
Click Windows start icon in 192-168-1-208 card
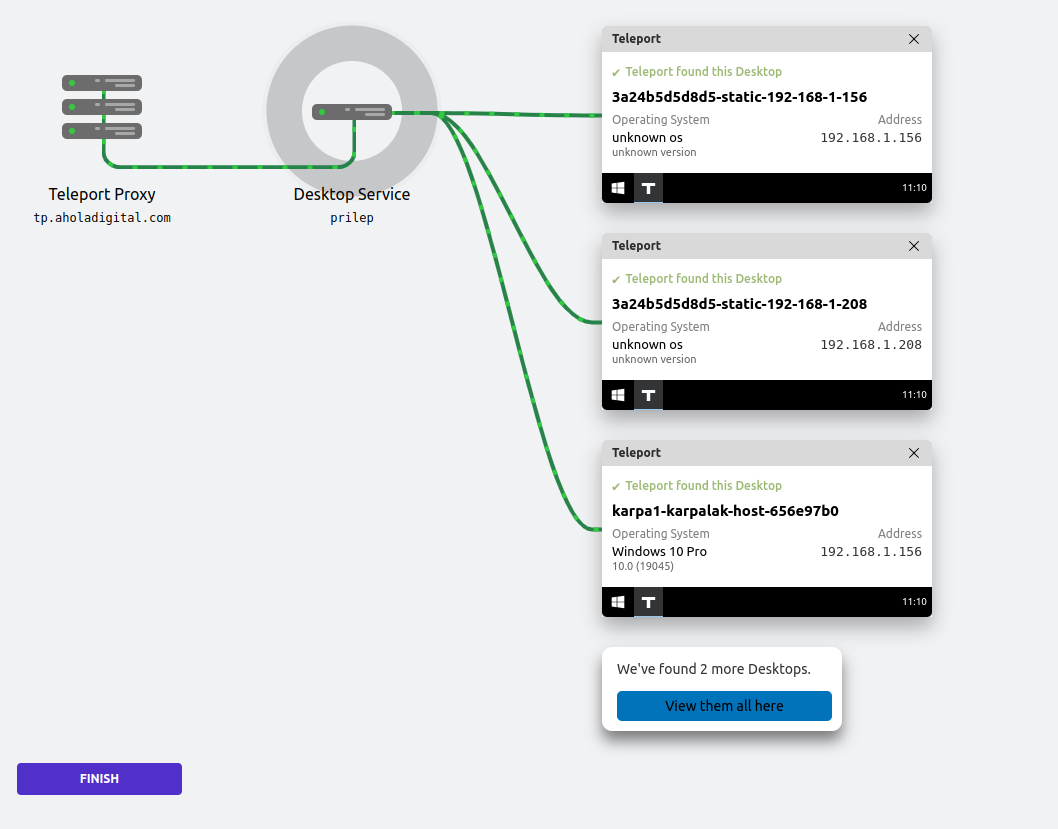(x=618, y=395)
